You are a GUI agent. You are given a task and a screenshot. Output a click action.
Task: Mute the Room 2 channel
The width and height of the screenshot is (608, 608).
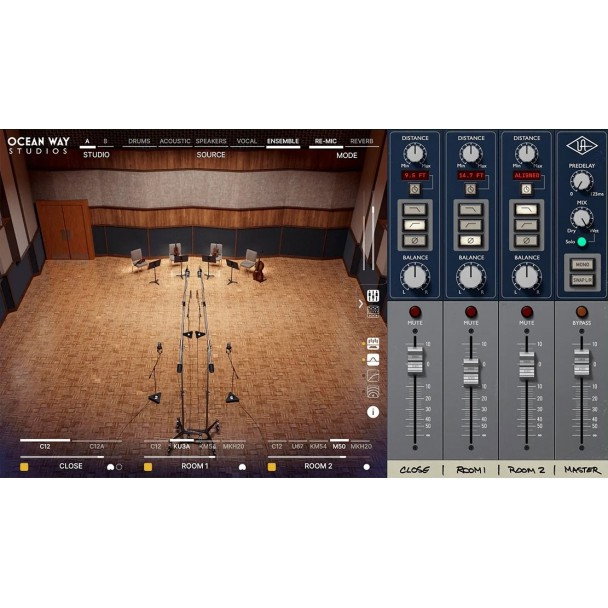(527, 312)
